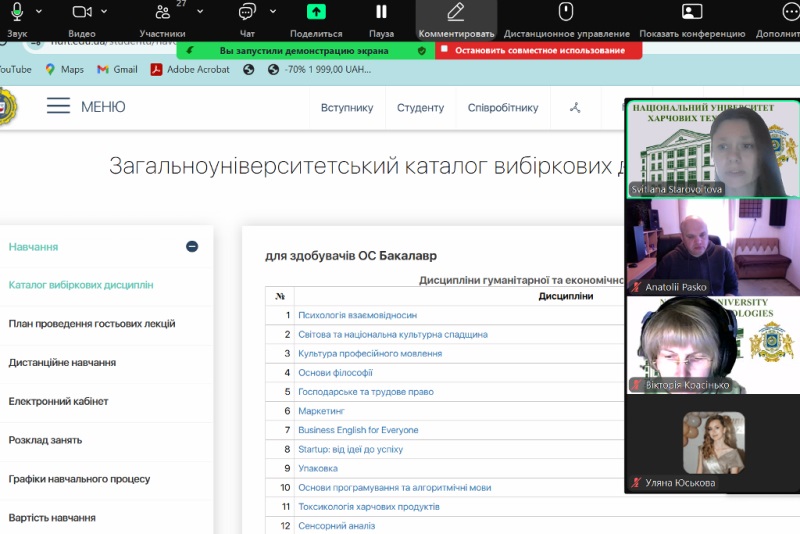The height and width of the screenshot is (534, 800).
Task: Click the green Поделиться share icon
Action: [x=316, y=12]
